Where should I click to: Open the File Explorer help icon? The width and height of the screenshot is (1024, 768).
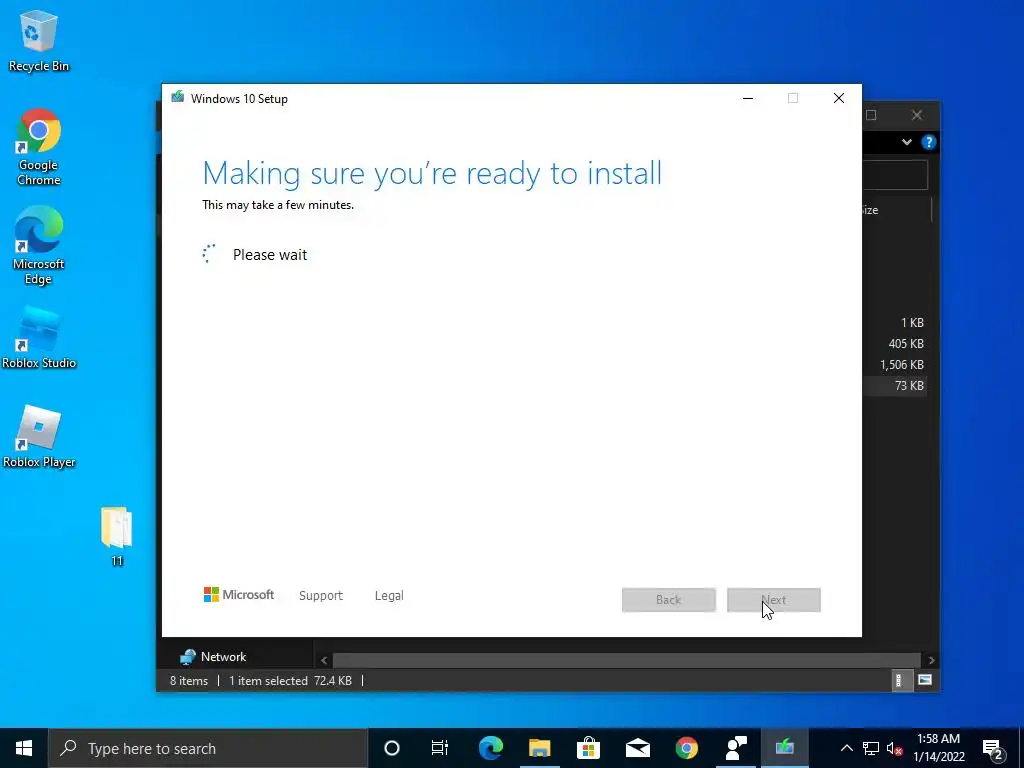(928, 142)
